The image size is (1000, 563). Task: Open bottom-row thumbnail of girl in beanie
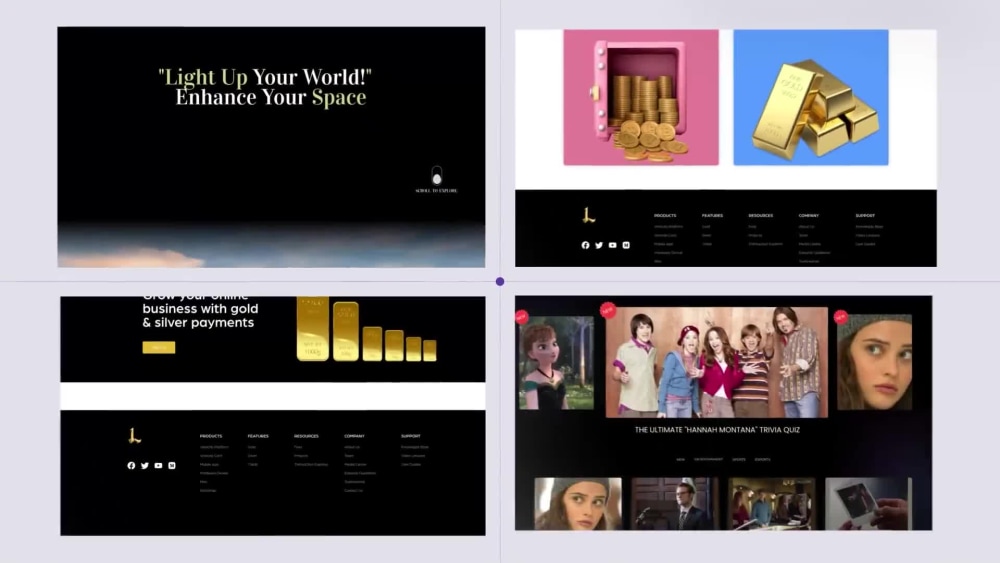(578, 504)
